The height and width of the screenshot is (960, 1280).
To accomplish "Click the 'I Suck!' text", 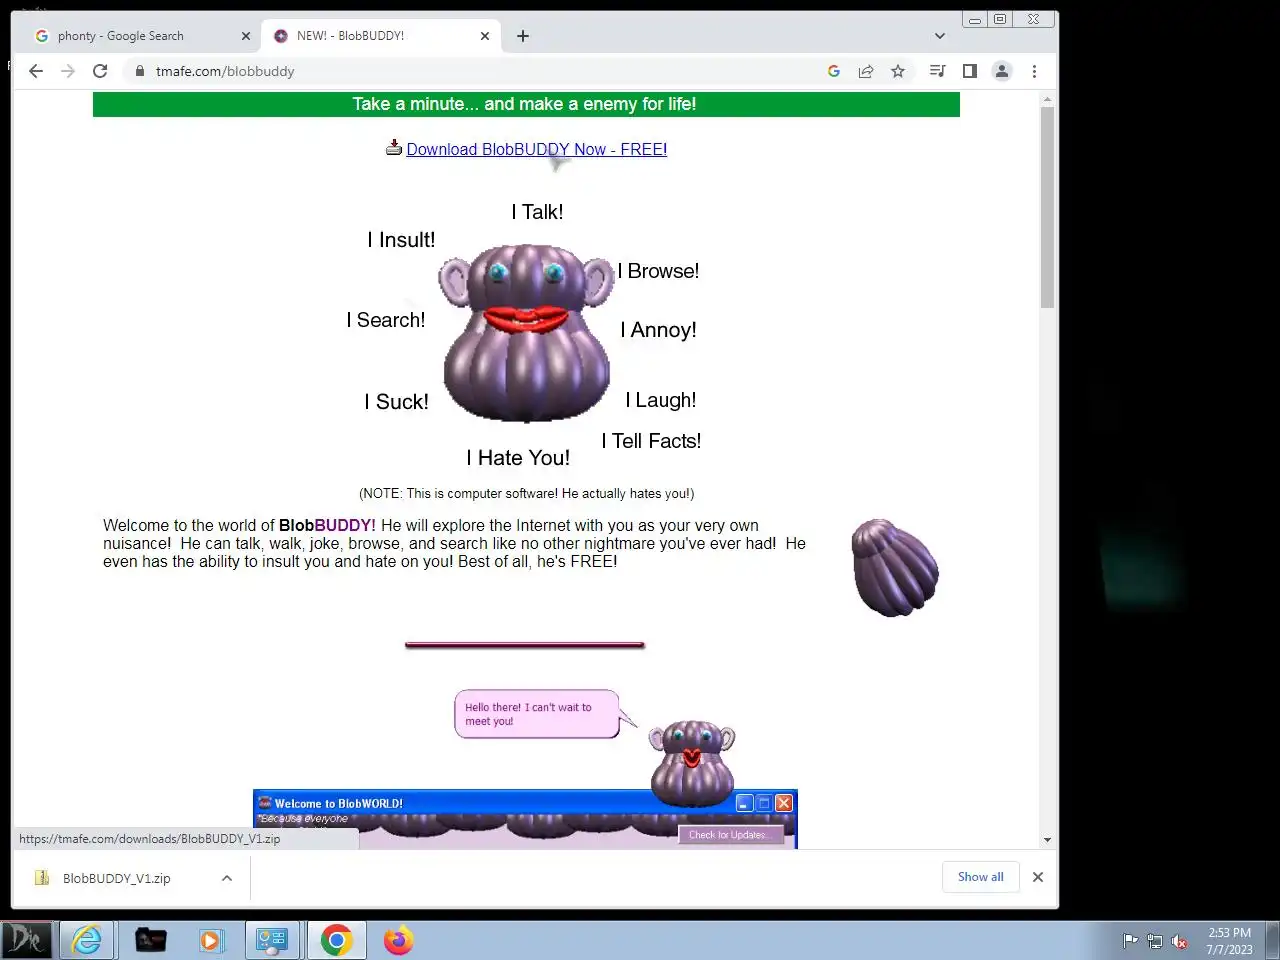I will pos(396,402).
